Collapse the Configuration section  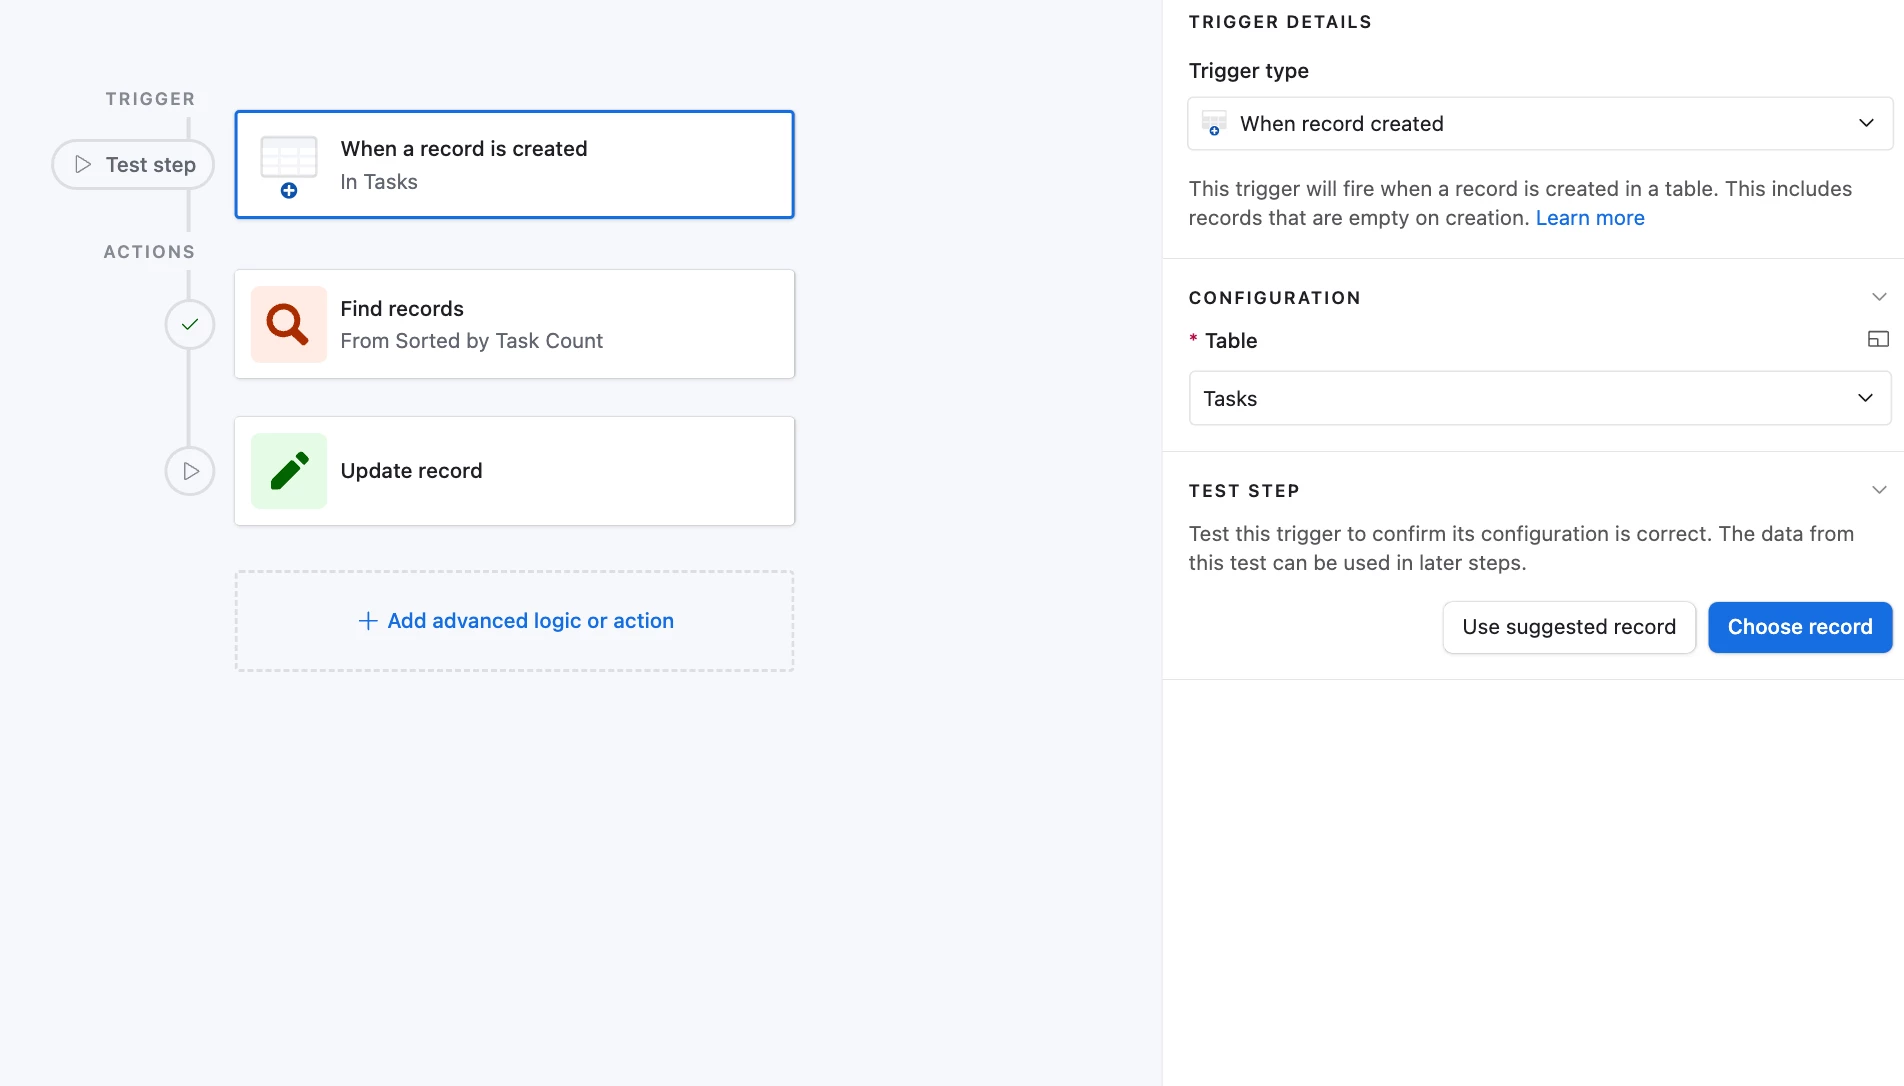click(x=1878, y=297)
